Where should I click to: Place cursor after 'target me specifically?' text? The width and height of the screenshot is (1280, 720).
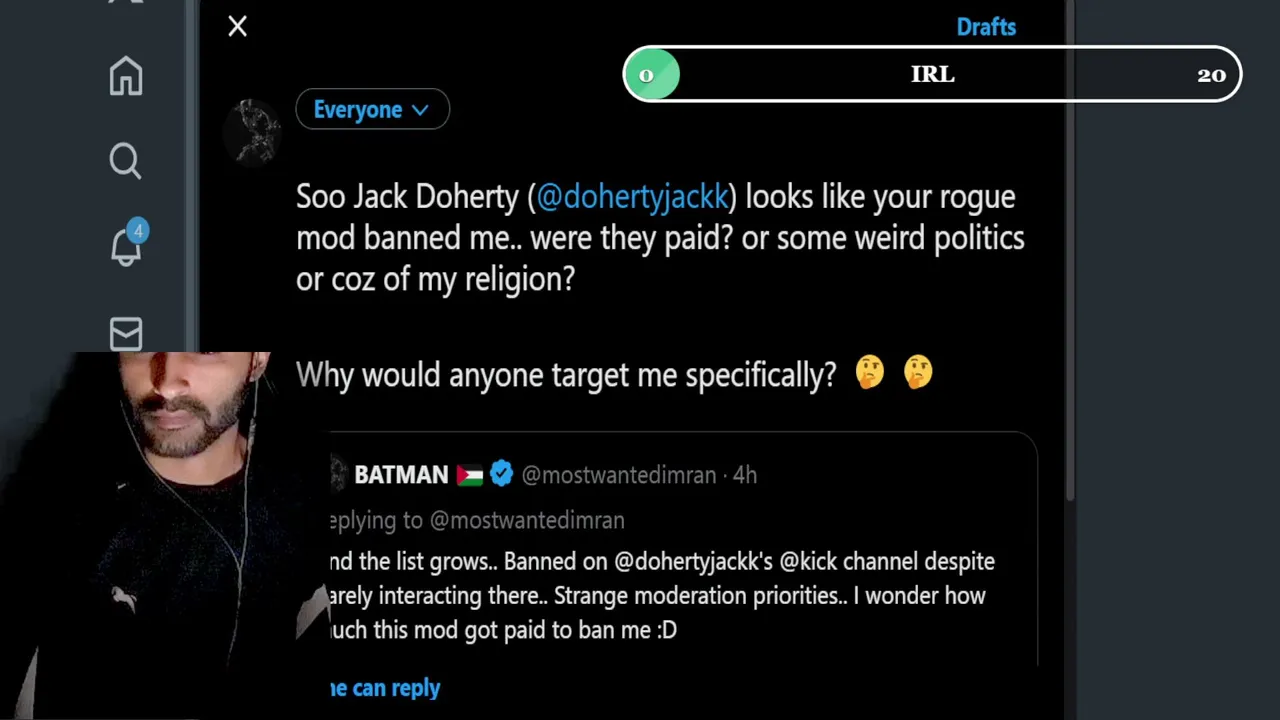pyautogui.click(x=837, y=375)
